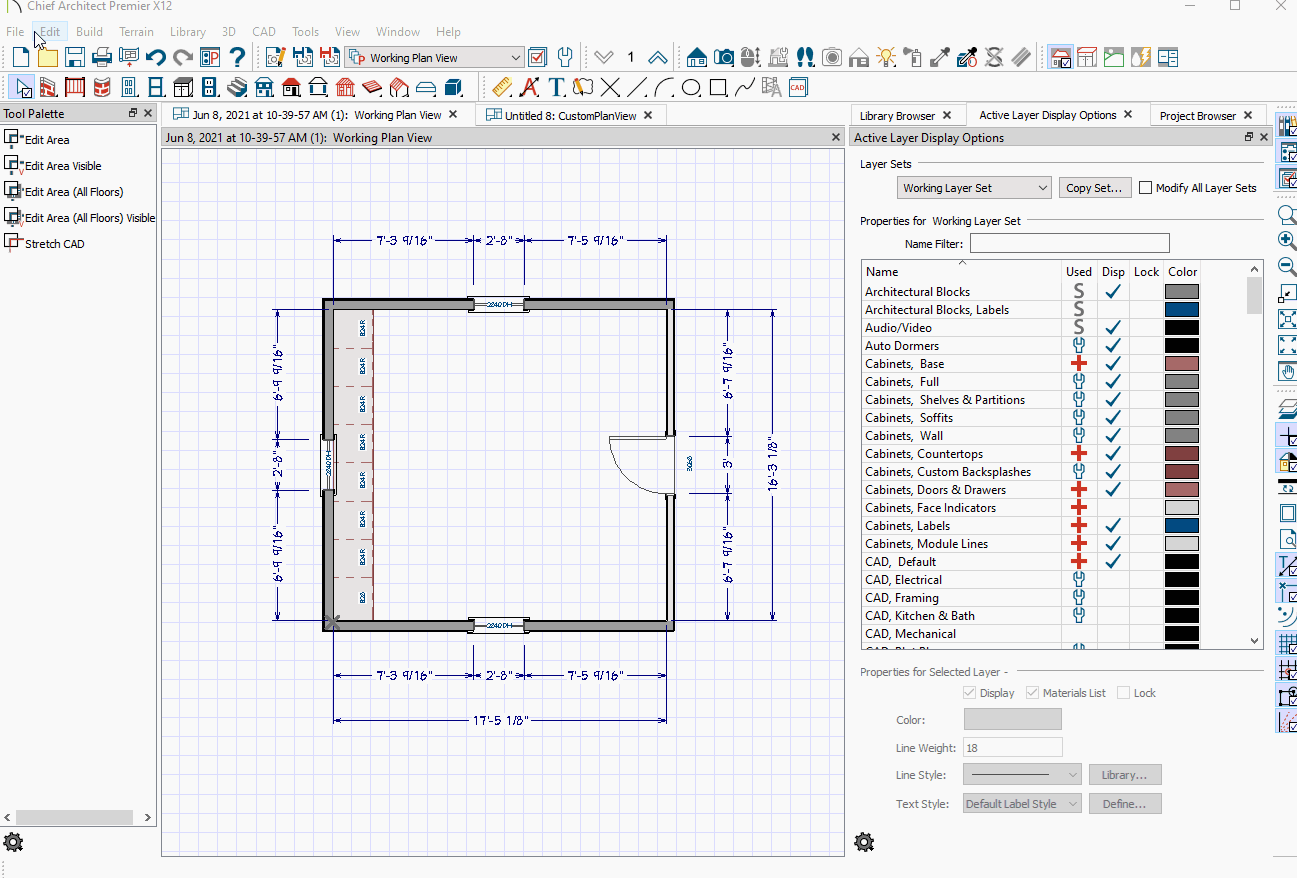The height and width of the screenshot is (878, 1297).
Task: Activate the Take Screenshot camera tool
Action: click(832, 57)
